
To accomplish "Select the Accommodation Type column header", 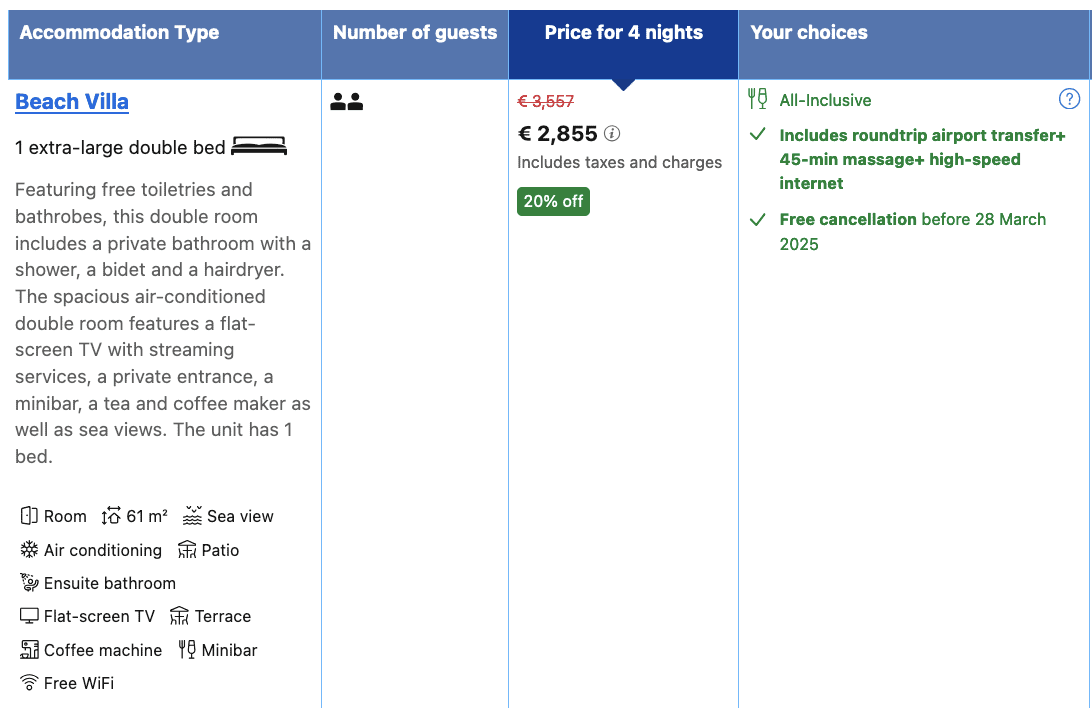I will click(119, 33).
